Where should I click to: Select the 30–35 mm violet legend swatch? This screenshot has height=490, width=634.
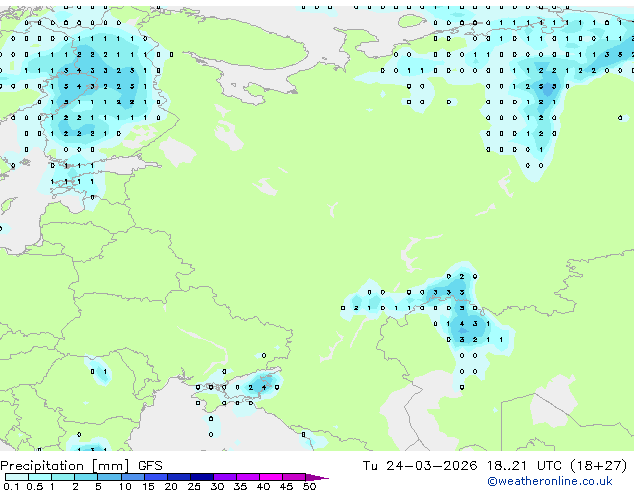click(225, 477)
